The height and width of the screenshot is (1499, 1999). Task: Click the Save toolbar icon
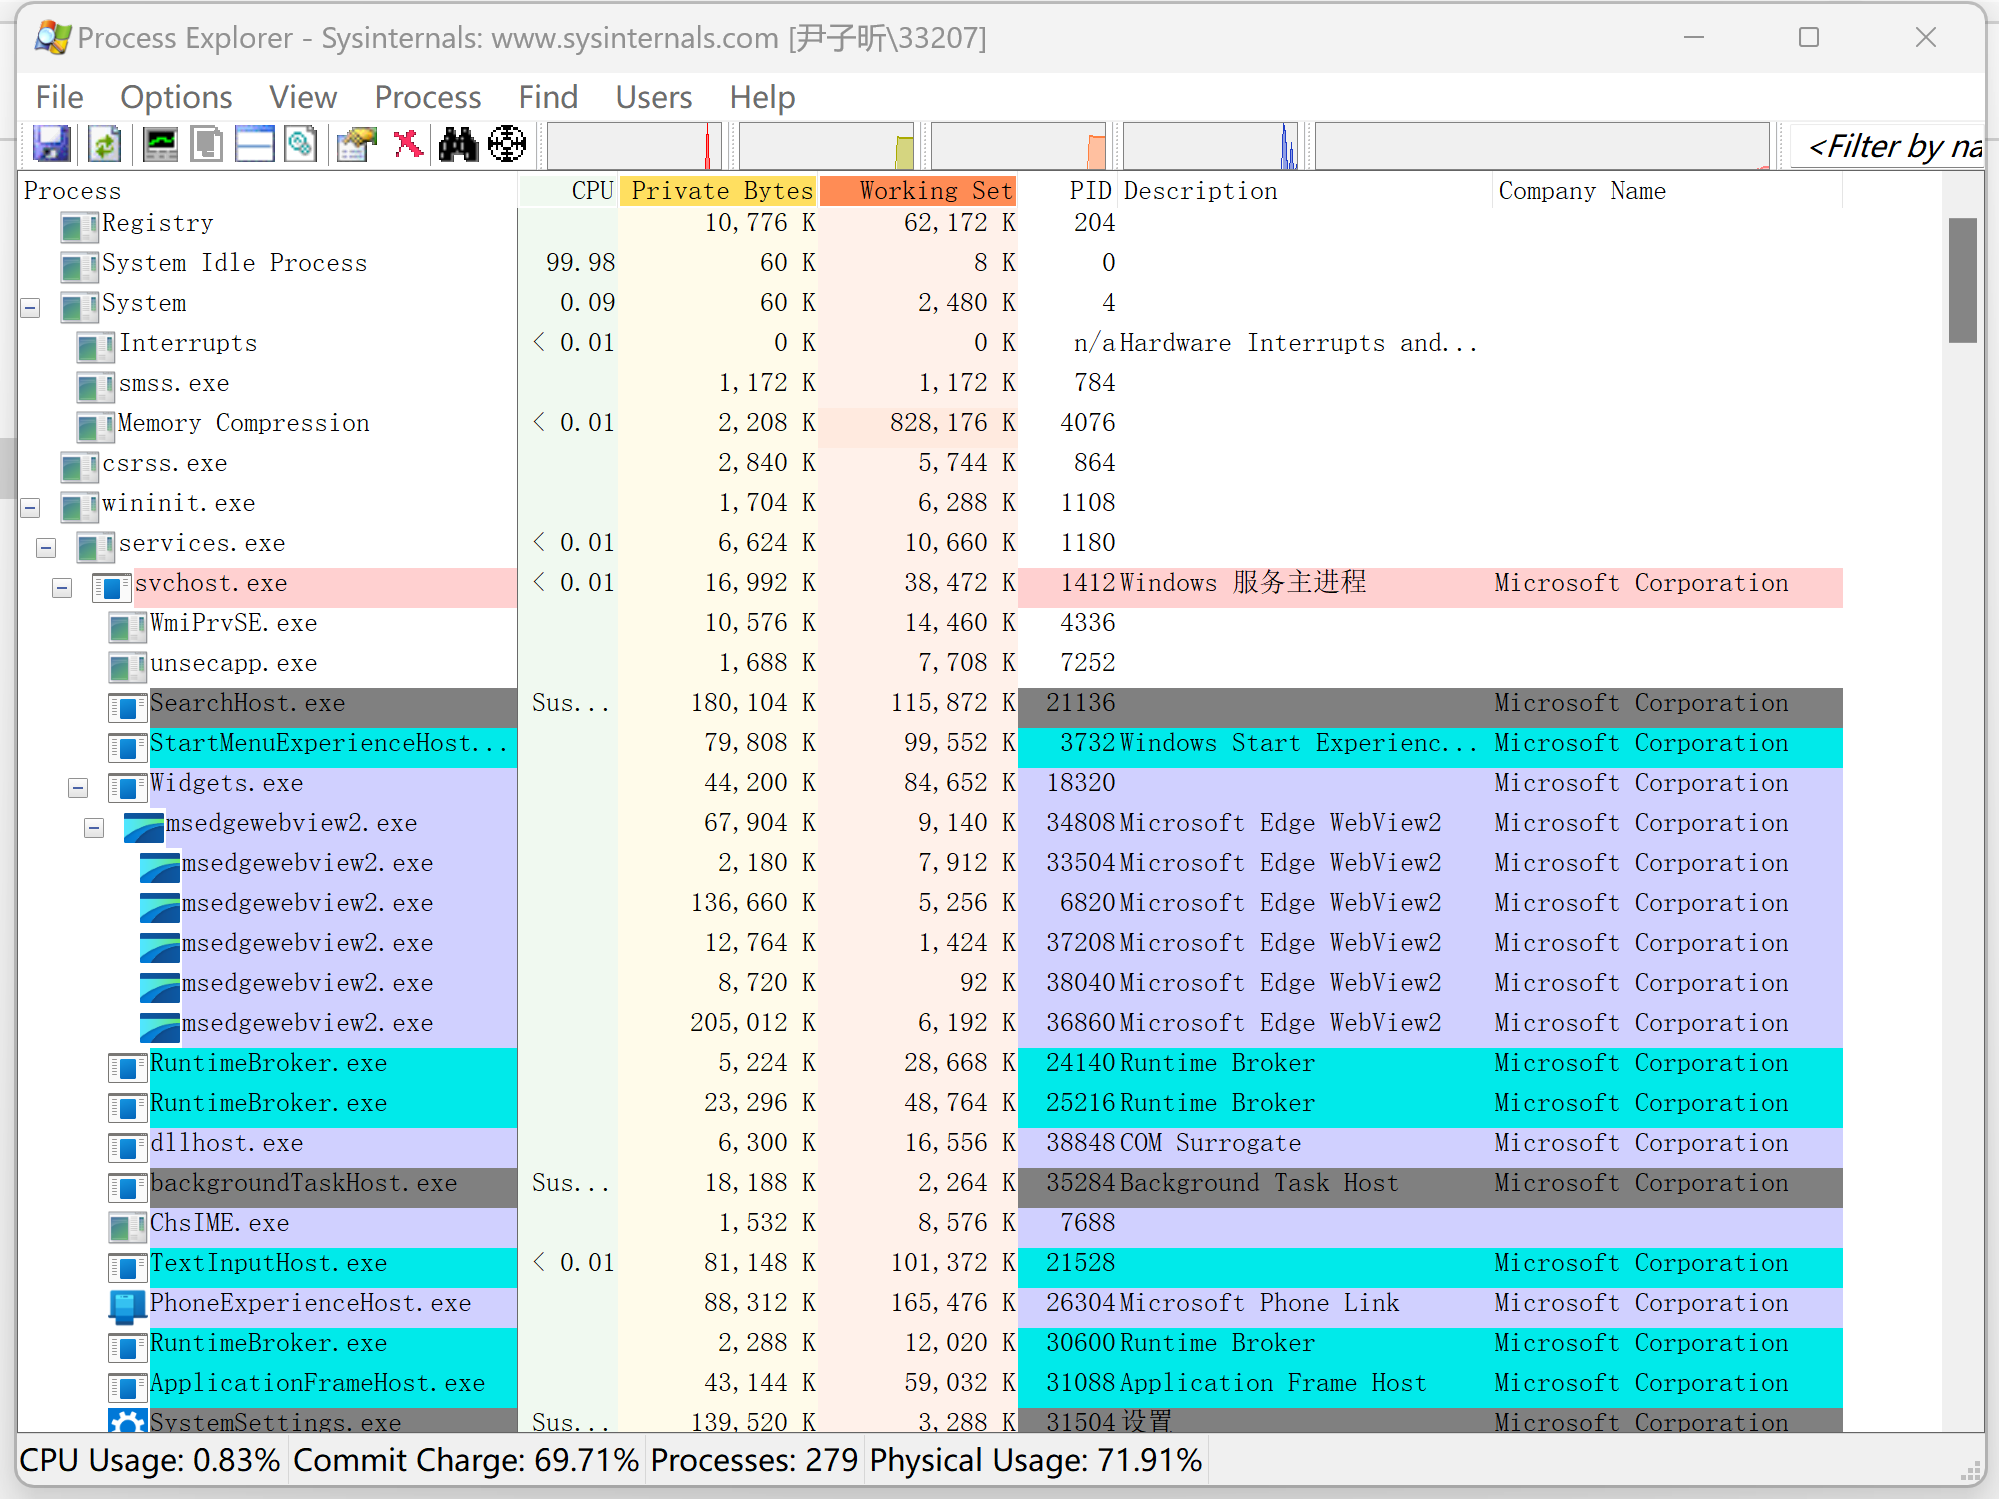click(52, 145)
